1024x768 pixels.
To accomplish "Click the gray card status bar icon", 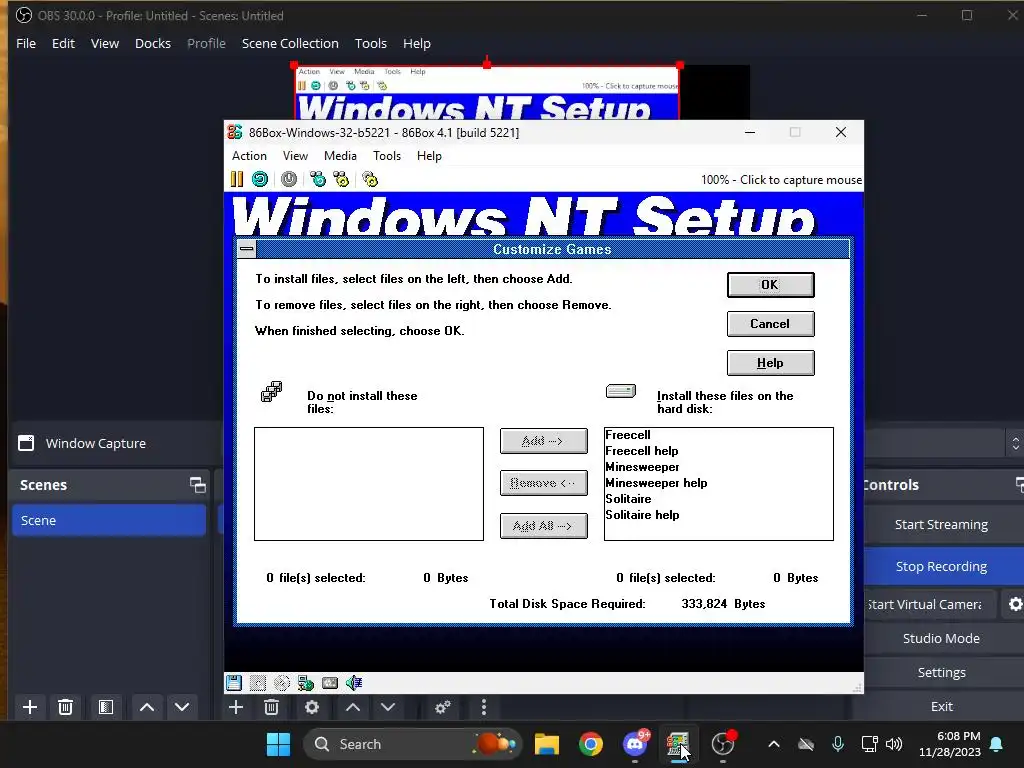I will coord(330,683).
